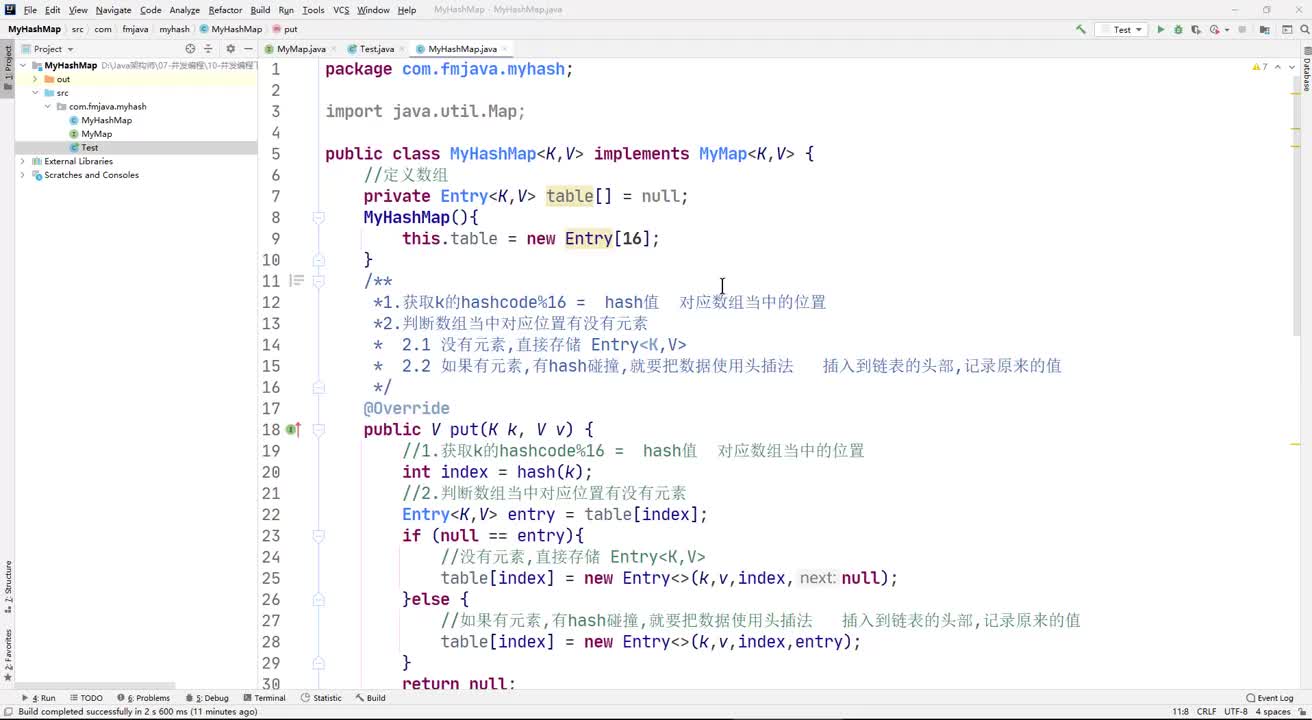
Task: Collapse the com.fmjava.myhash package
Action: click(x=47, y=106)
